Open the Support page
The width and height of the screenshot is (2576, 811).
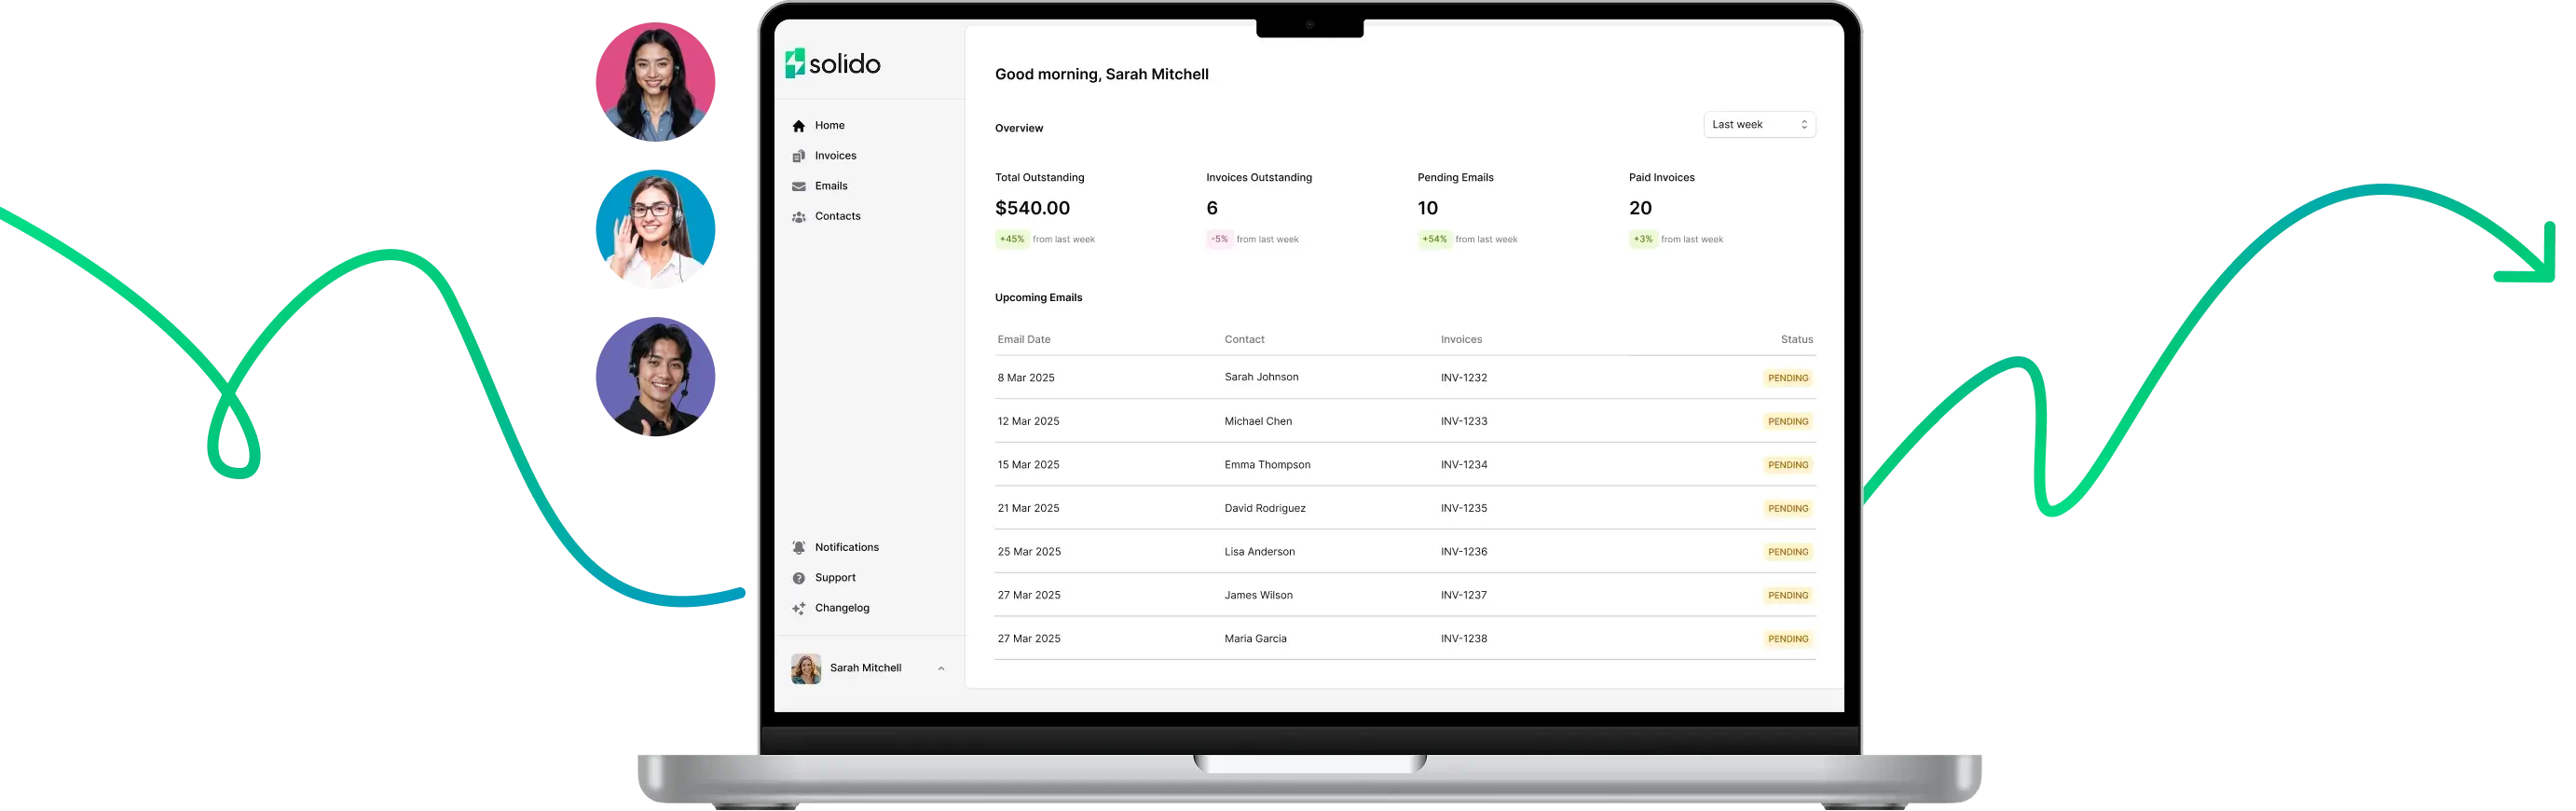click(x=835, y=578)
